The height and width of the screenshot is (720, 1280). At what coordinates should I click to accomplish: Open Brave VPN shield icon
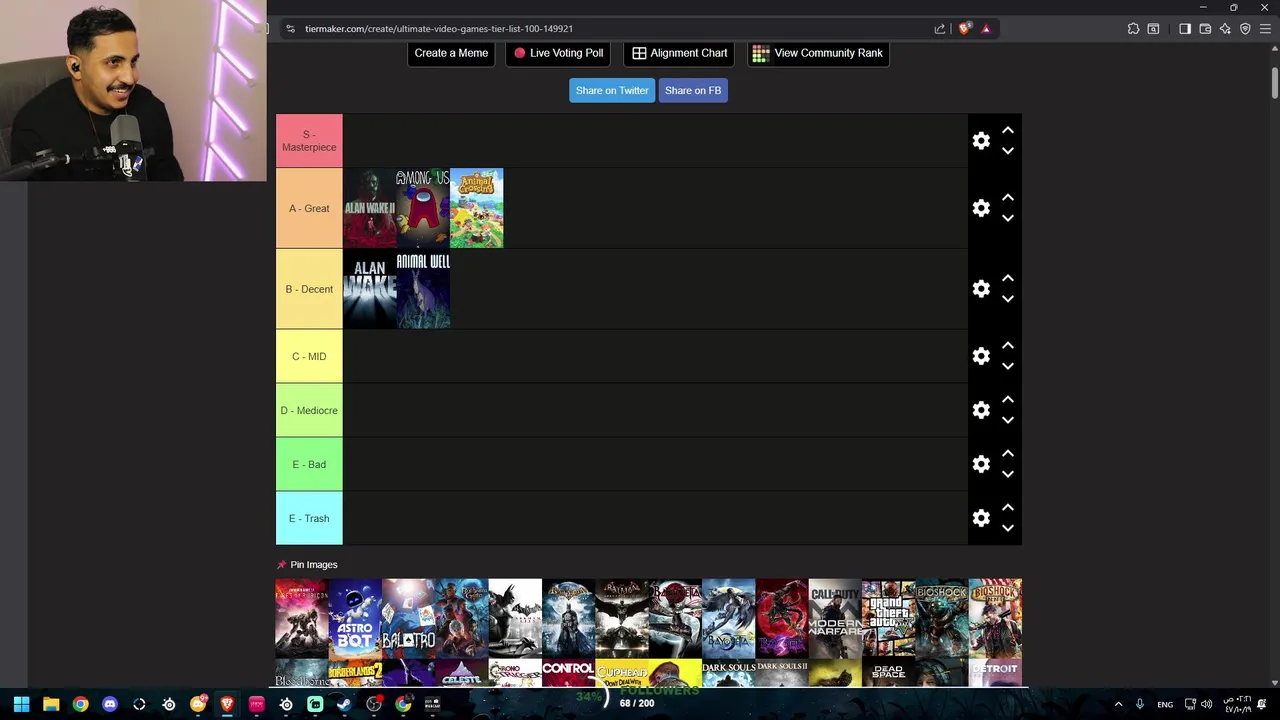pos(1245,29)
